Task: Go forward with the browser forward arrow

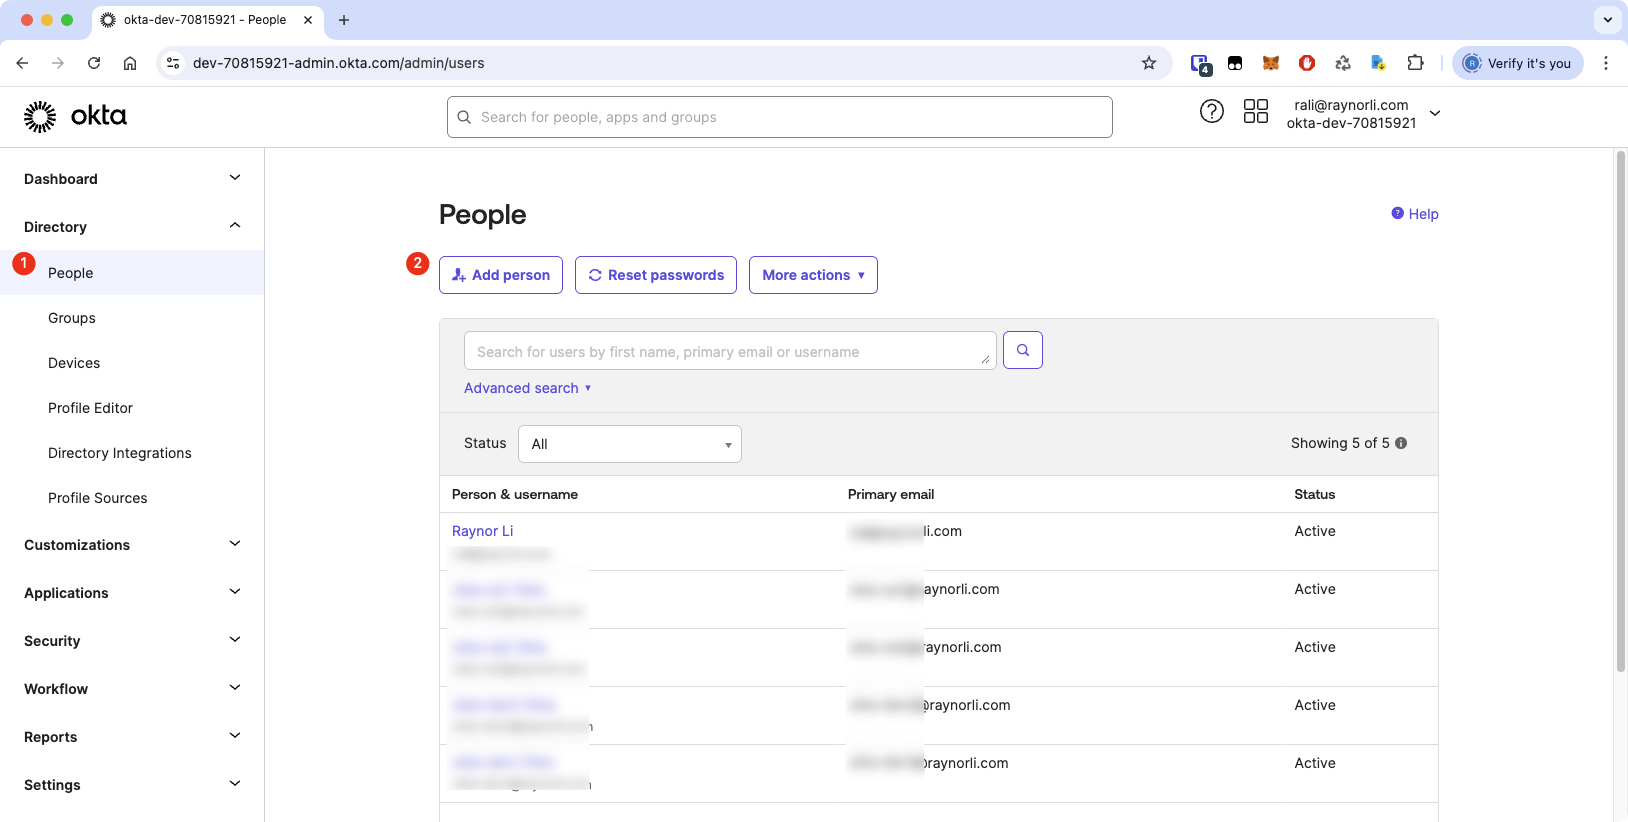Action: pyautogui.click(x=58, y=63)
